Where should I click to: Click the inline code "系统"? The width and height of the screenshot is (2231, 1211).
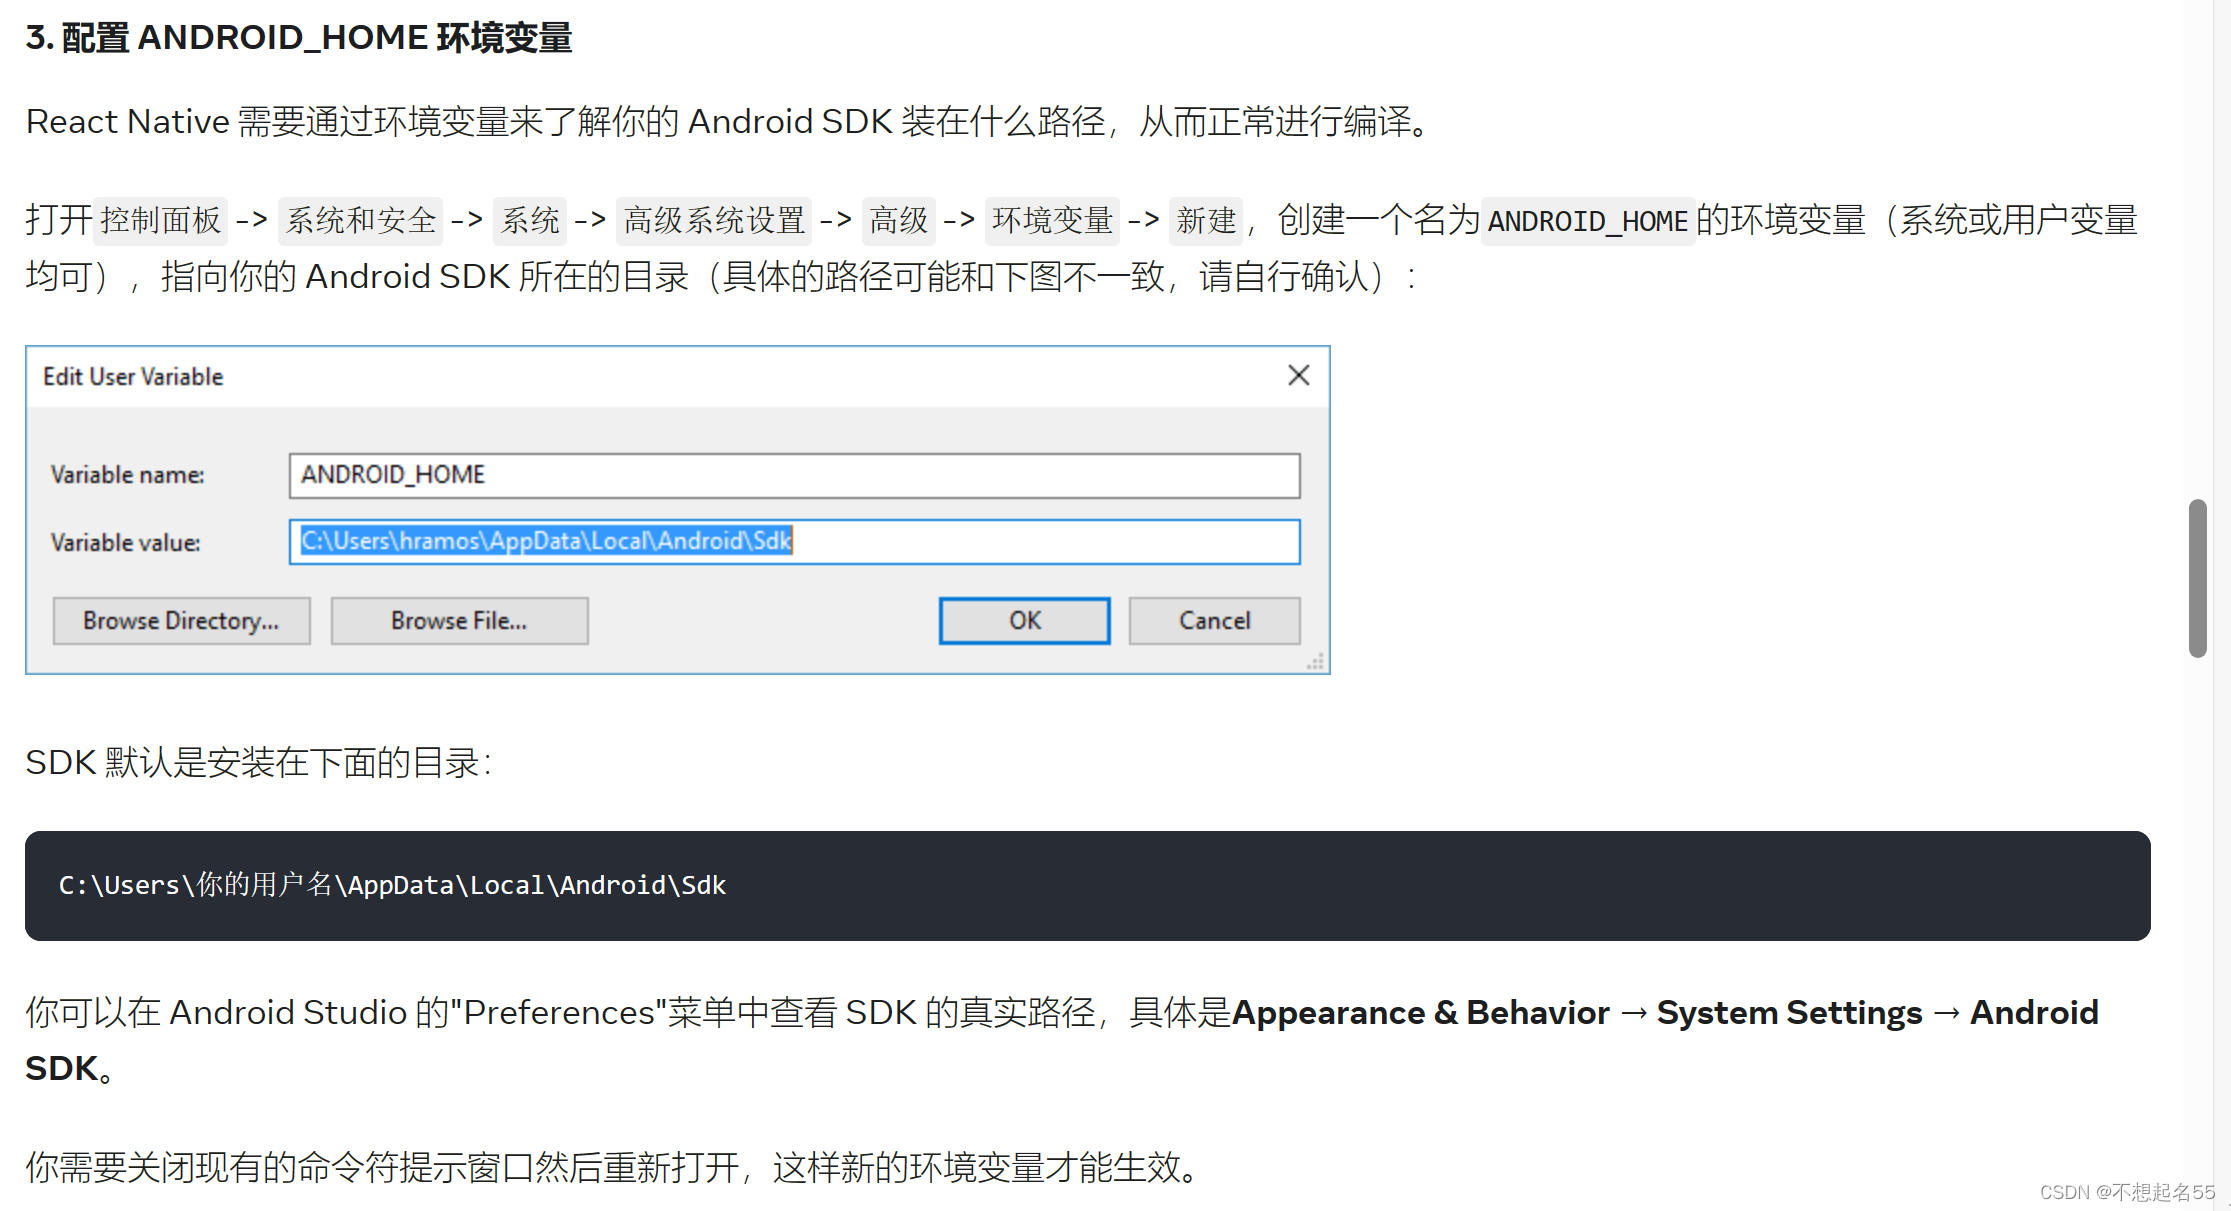[x=530, y=220]
